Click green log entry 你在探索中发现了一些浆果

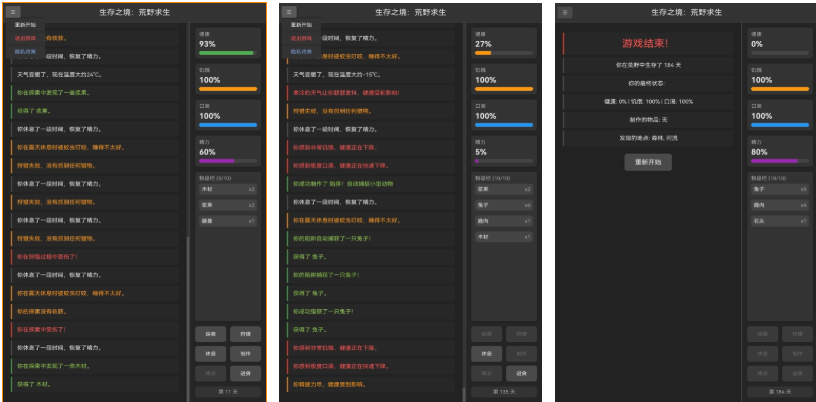[x=95, y=93]
